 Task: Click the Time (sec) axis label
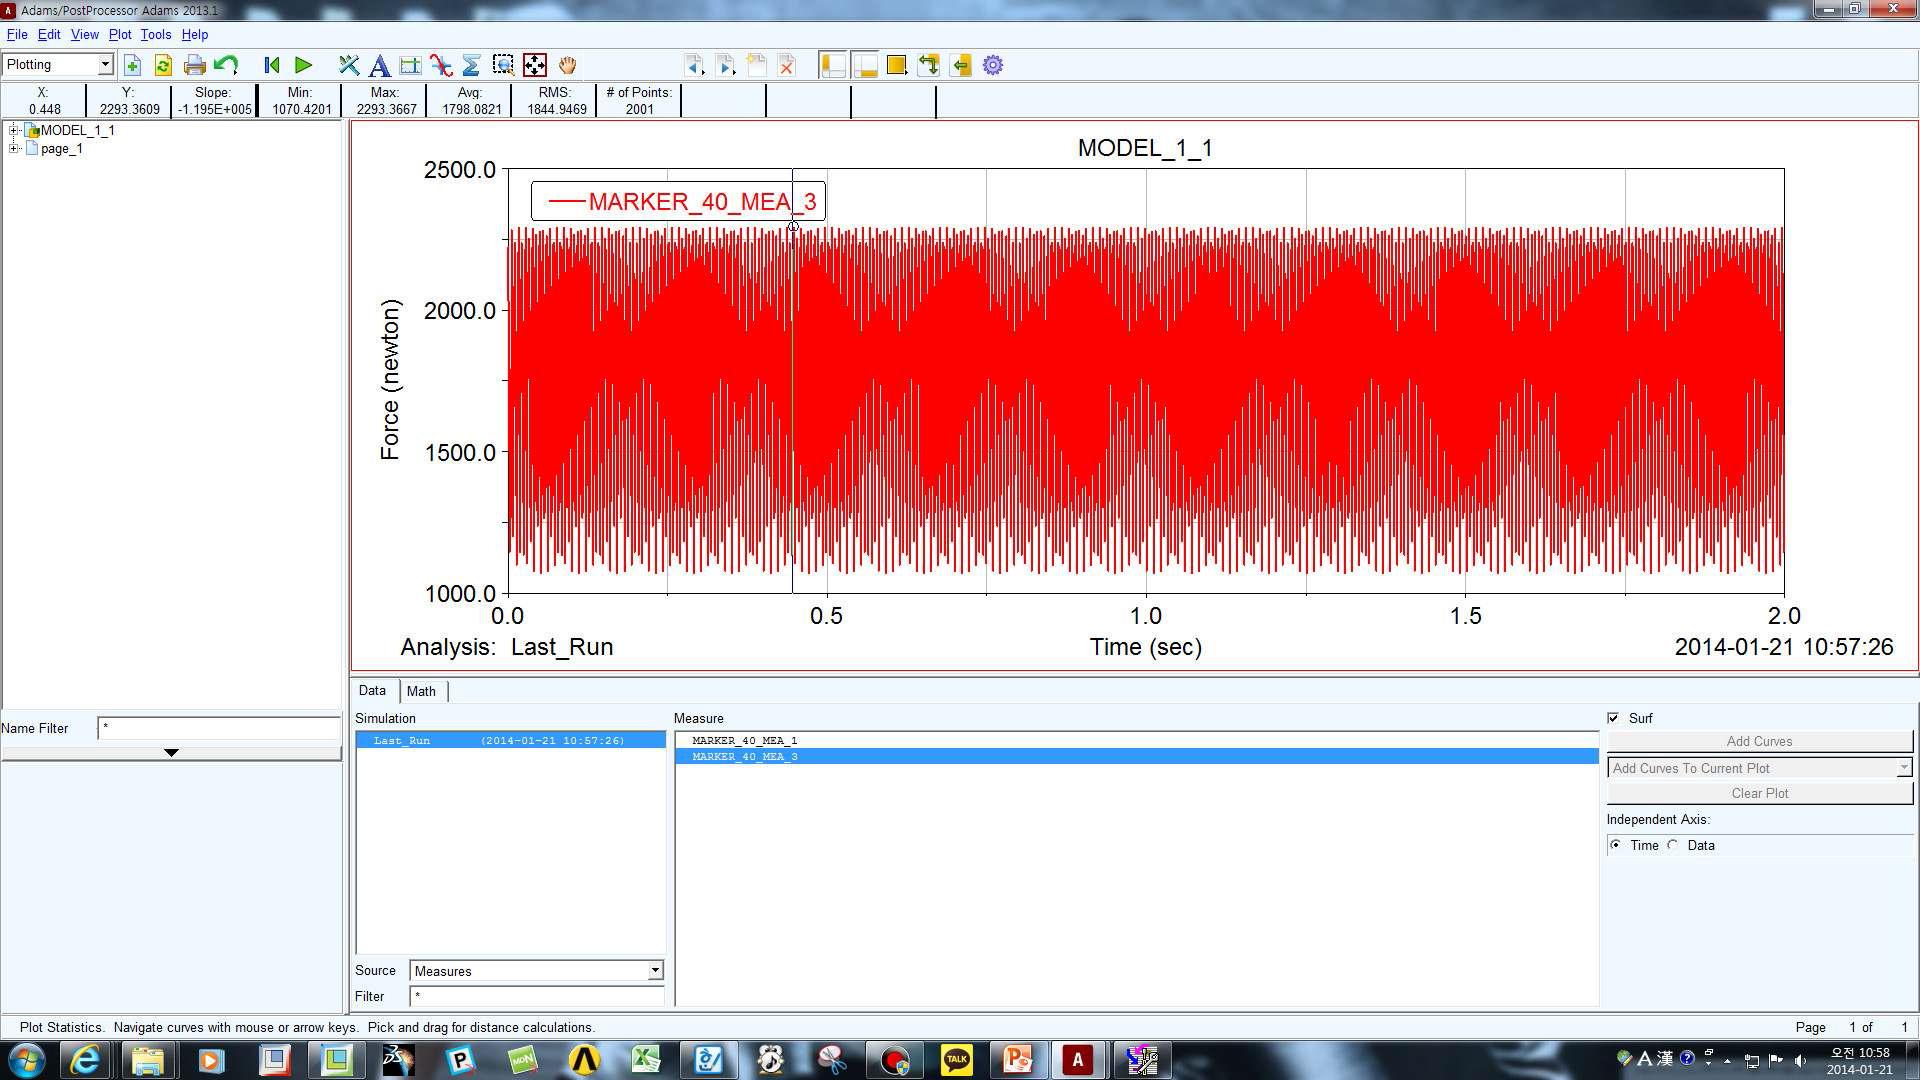(1146, 647)
